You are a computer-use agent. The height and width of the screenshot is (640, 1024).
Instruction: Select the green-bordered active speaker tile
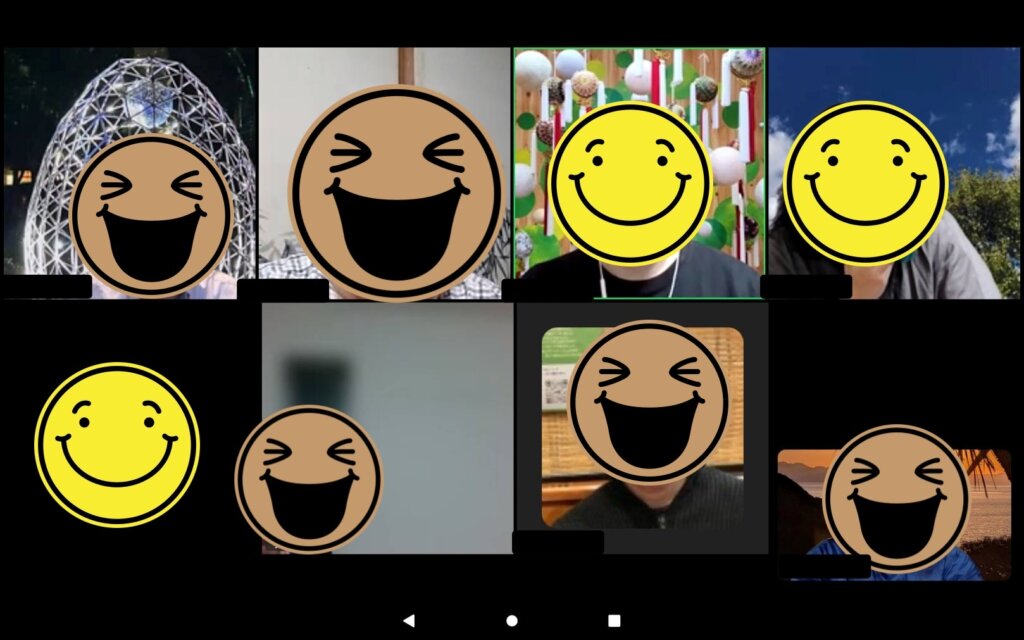tap(639, 173)
